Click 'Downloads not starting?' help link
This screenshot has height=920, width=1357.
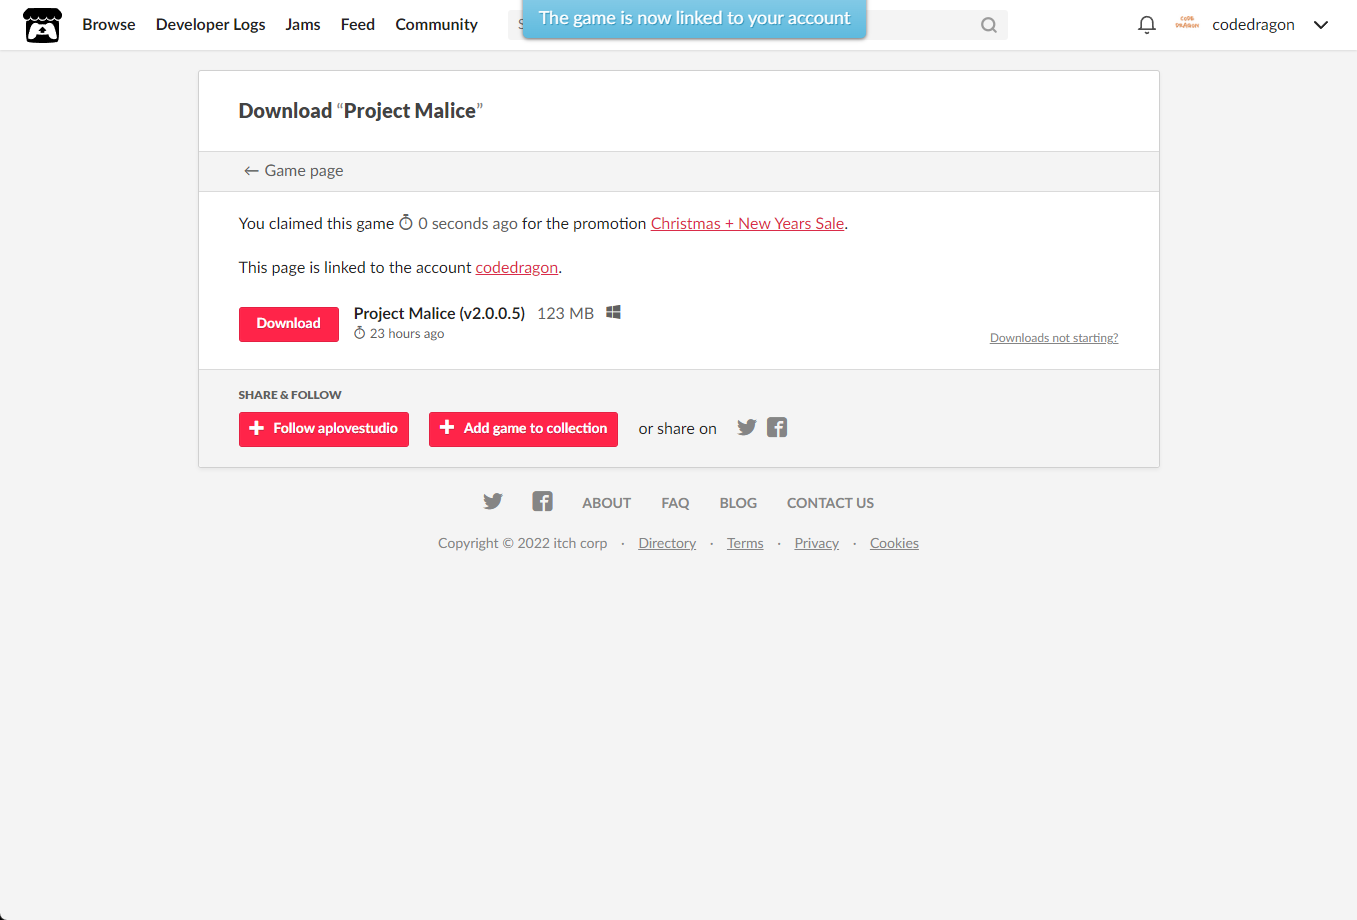point(1054,338)
